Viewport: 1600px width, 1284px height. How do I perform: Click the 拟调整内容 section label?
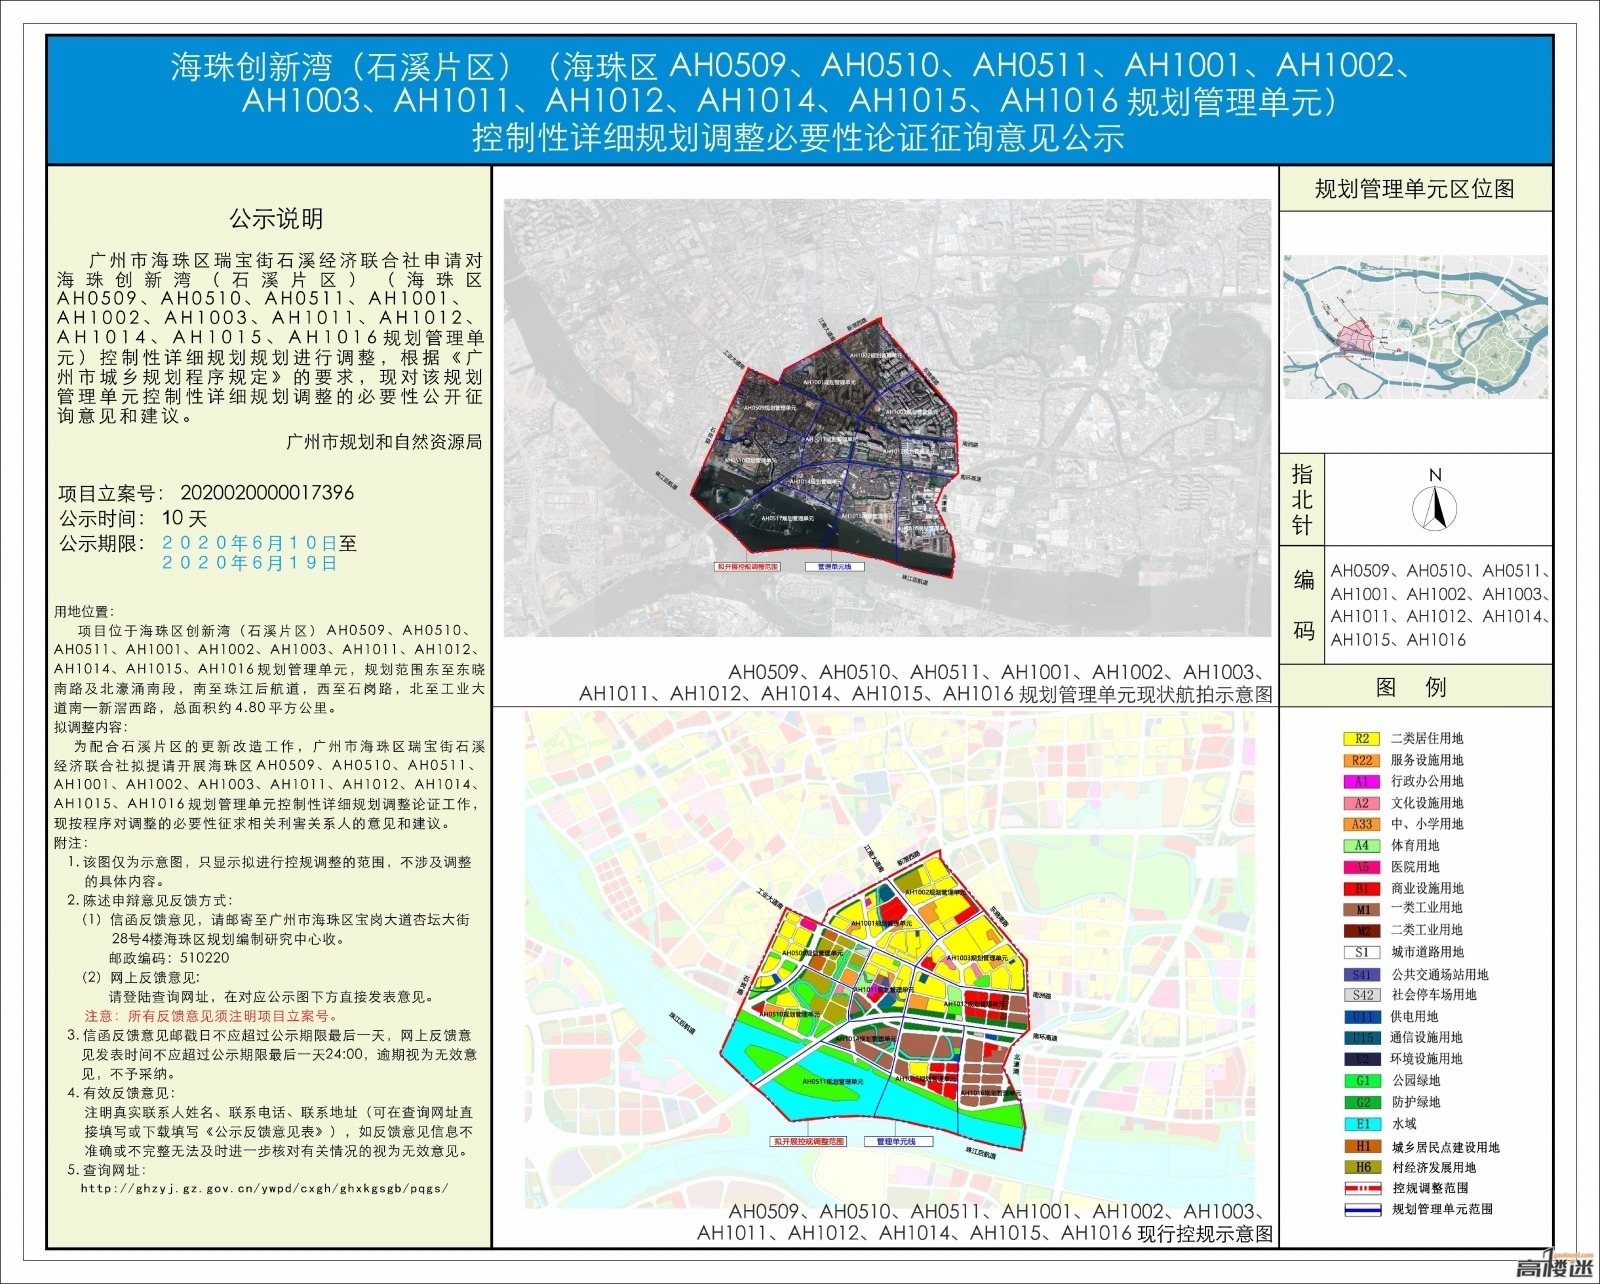tap(91, 727)
